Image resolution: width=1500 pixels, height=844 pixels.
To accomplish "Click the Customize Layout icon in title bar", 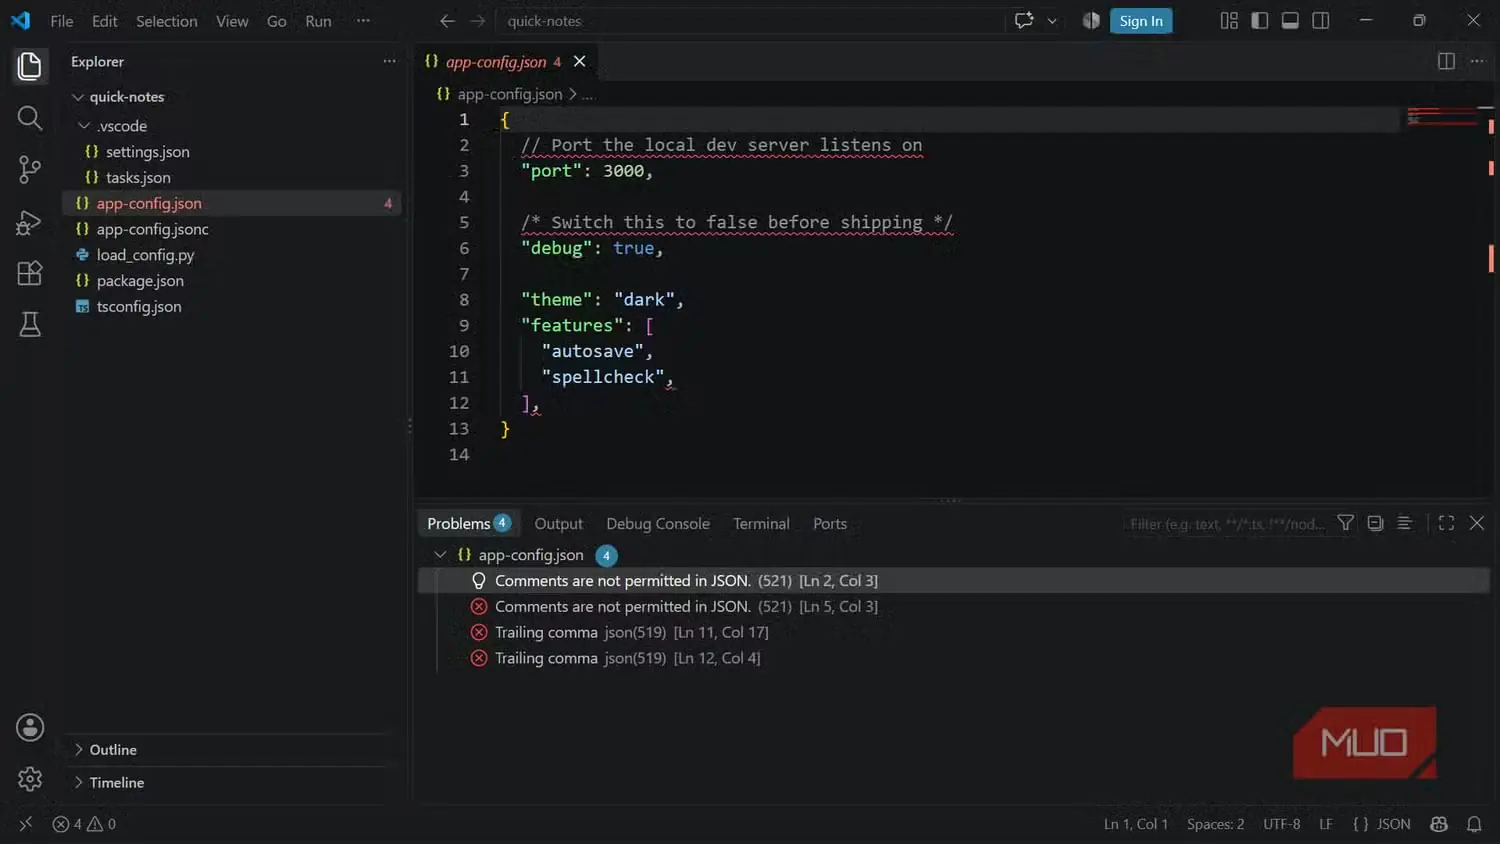I will (1229, 20).
